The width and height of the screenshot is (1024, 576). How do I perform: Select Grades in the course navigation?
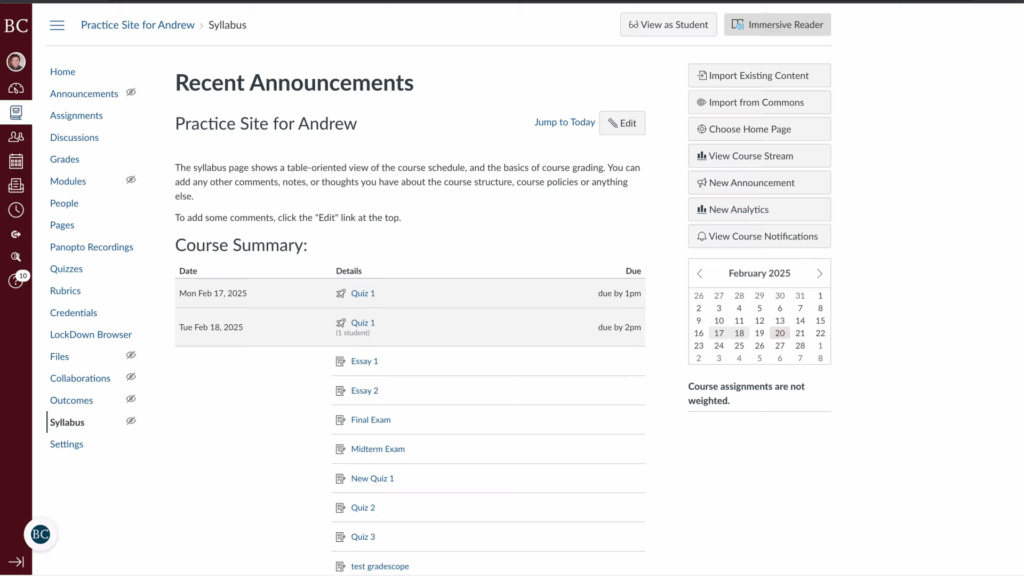point(65,159)
